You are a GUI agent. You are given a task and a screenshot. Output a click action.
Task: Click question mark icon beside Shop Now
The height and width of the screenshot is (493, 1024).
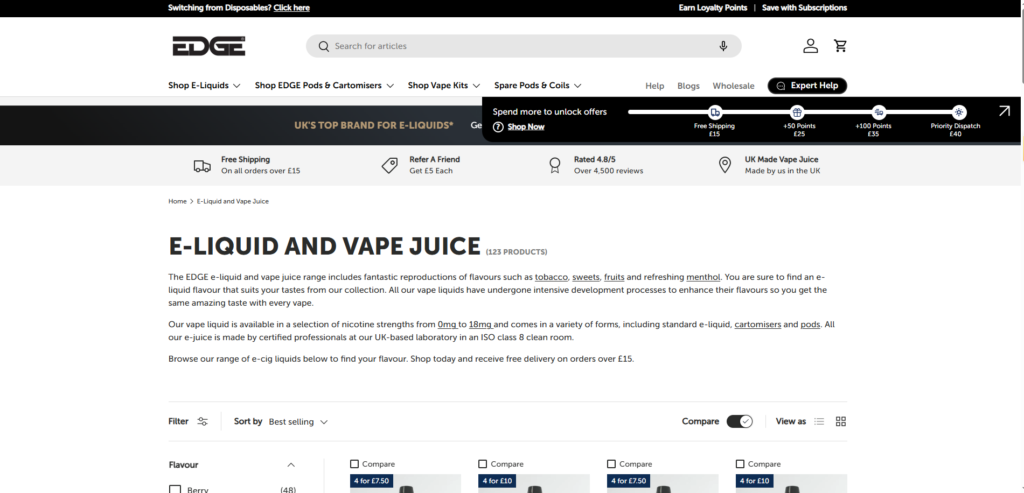[x=498, y=127]
